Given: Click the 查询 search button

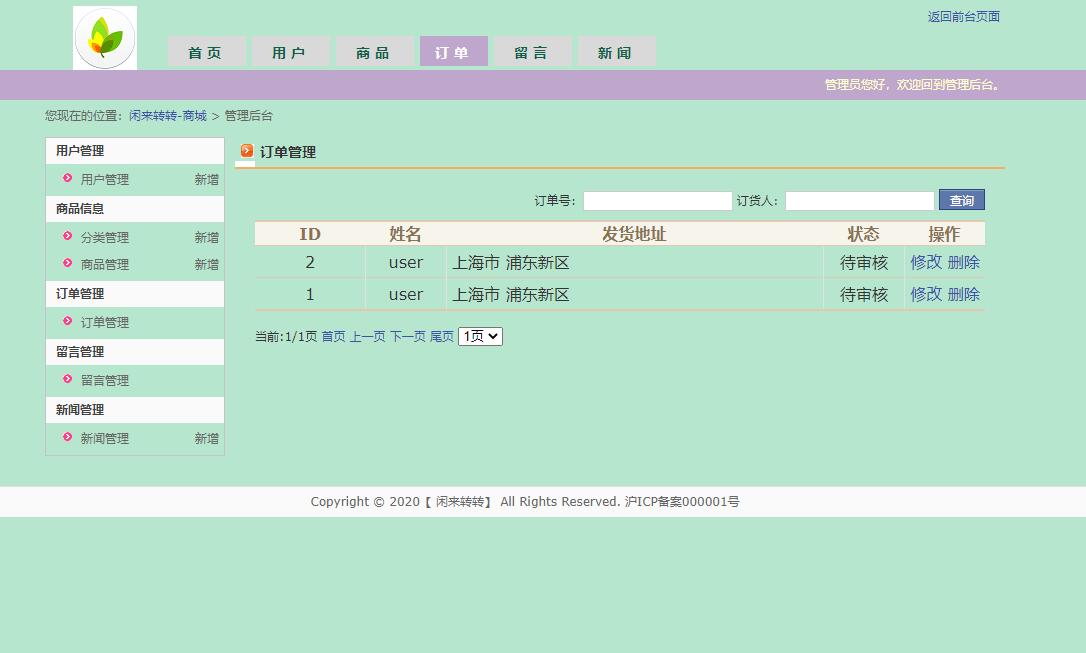Looking at the screenshot, I should click(x=960, y=200).
